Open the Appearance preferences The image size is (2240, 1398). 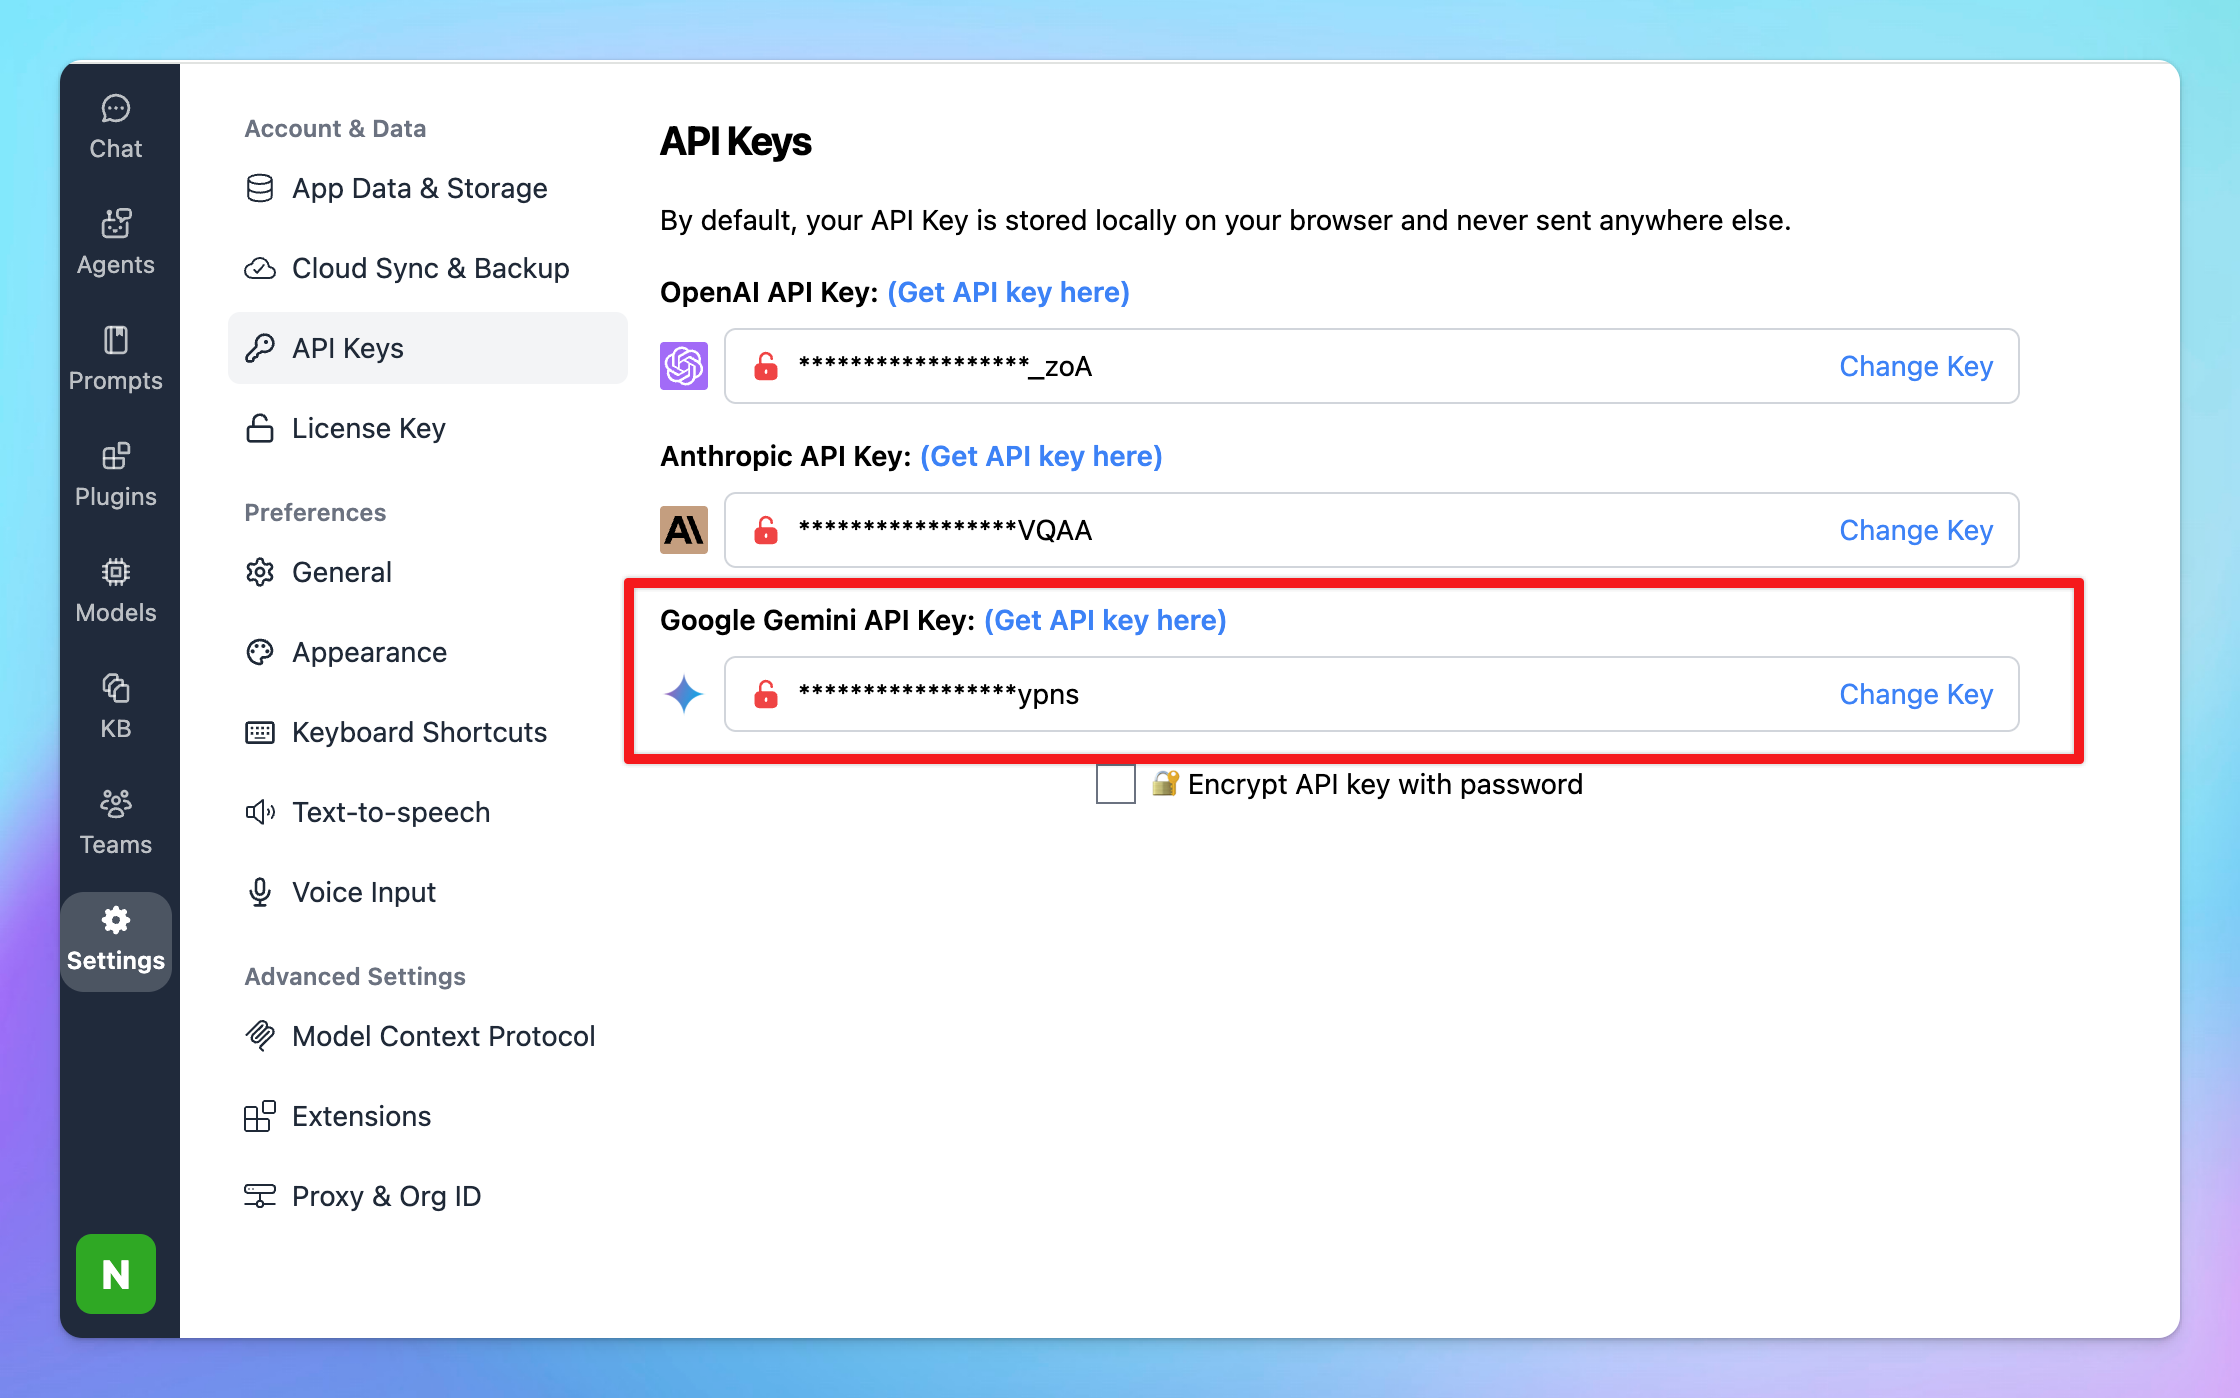tap(369, 652)
